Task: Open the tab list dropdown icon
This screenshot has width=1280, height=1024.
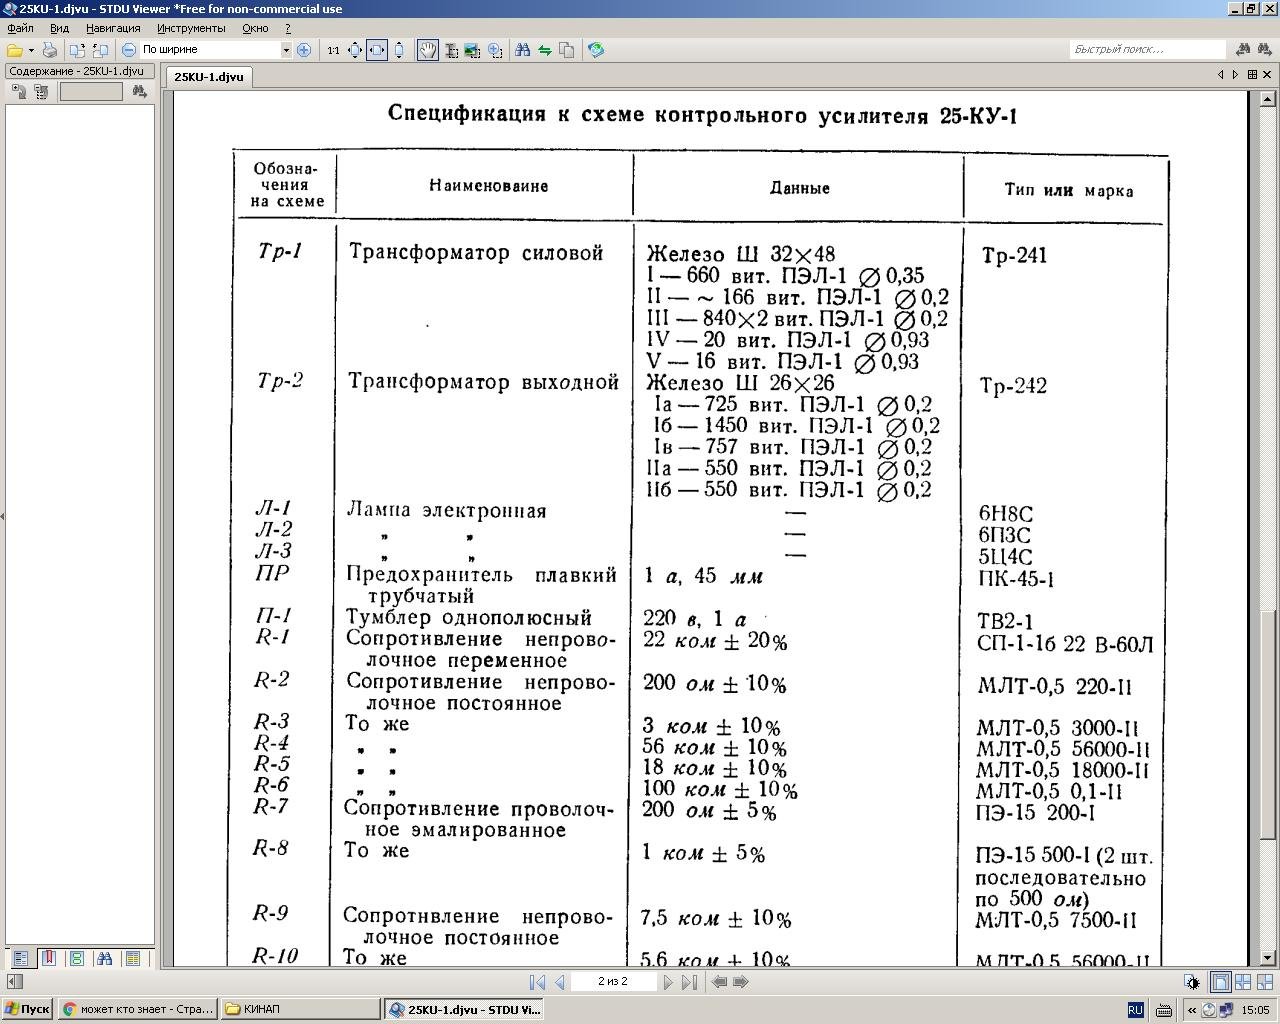Action: 1252,75
